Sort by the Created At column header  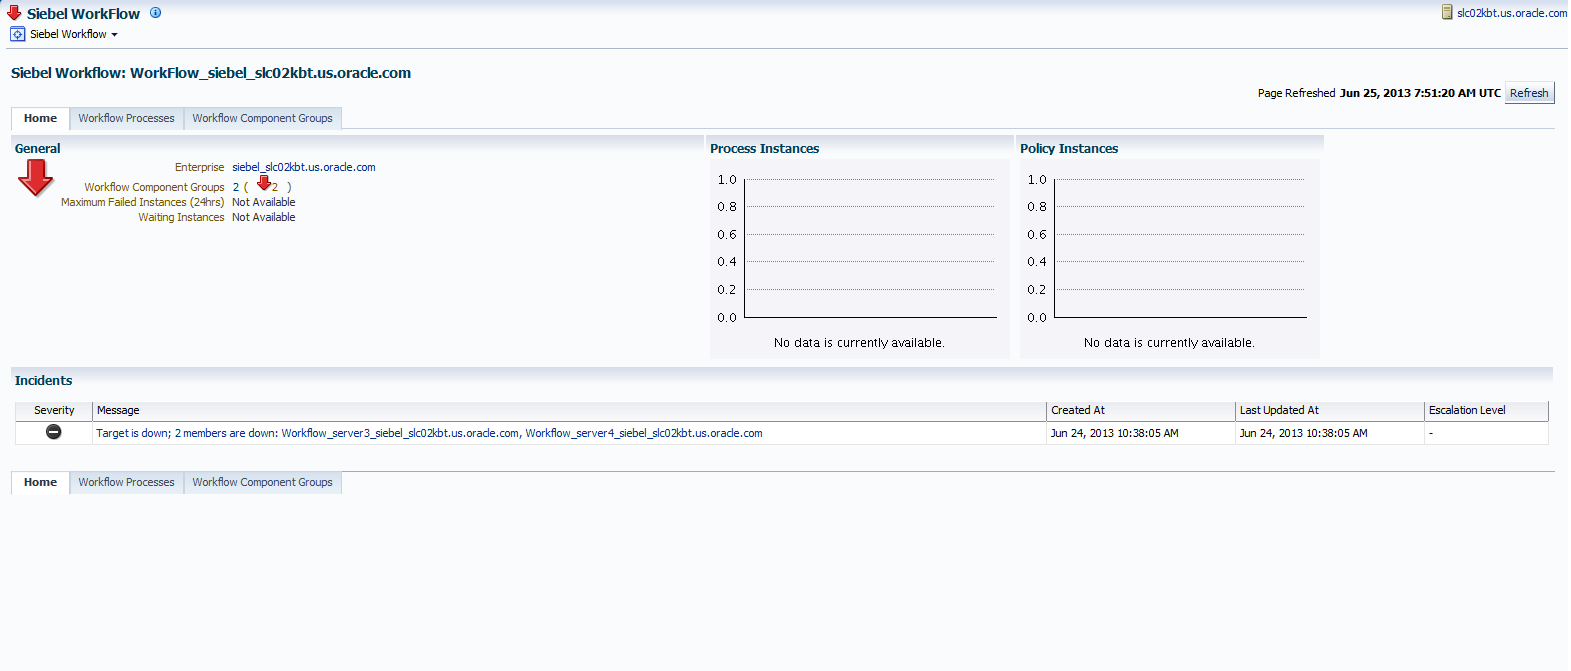1141,410
